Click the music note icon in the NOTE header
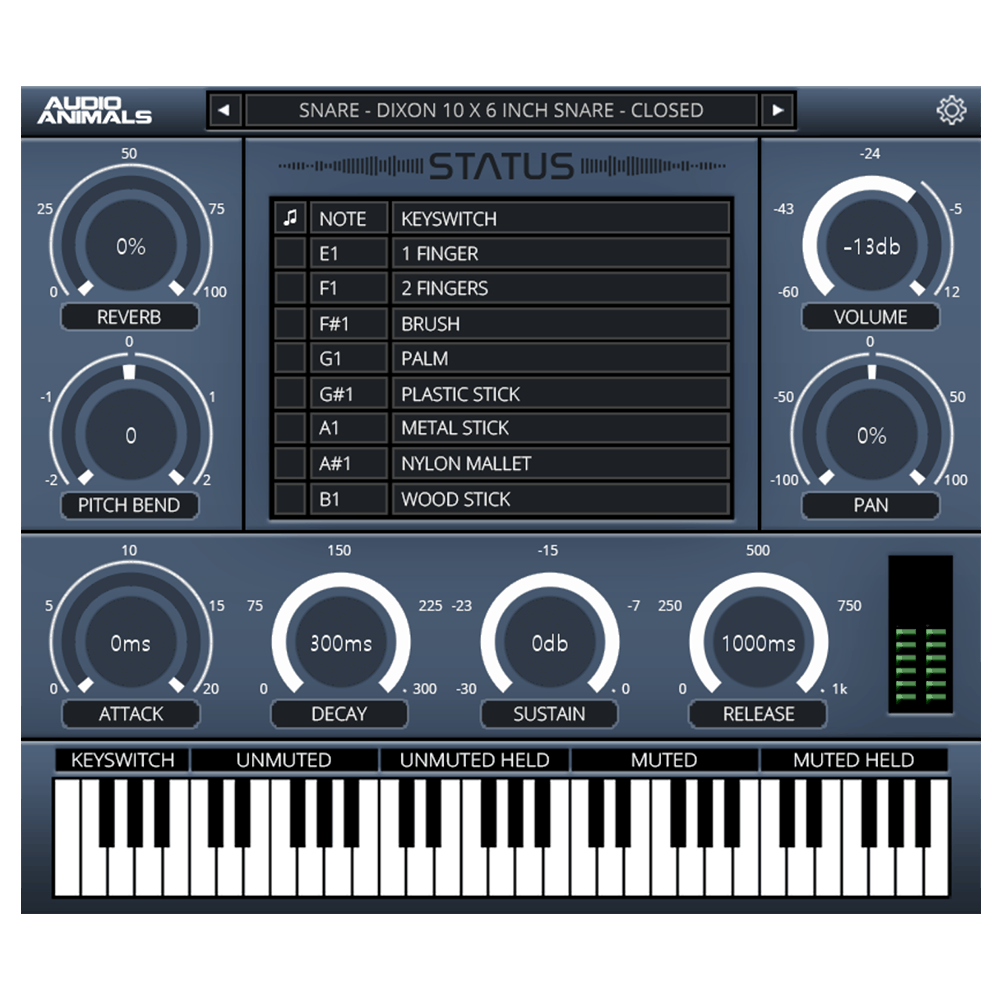This screenshot has height=1000, width=1000. click(291, 218)
